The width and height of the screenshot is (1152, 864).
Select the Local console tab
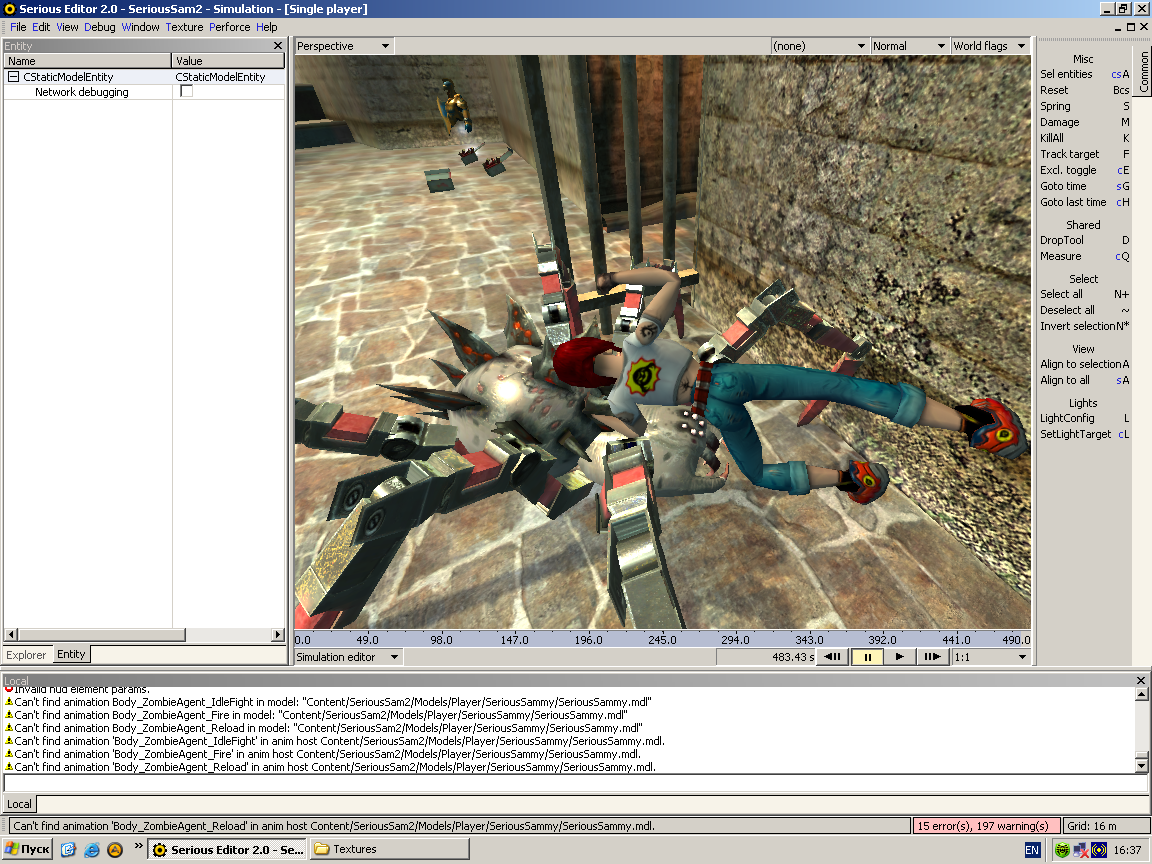click(x=19, y=804)
